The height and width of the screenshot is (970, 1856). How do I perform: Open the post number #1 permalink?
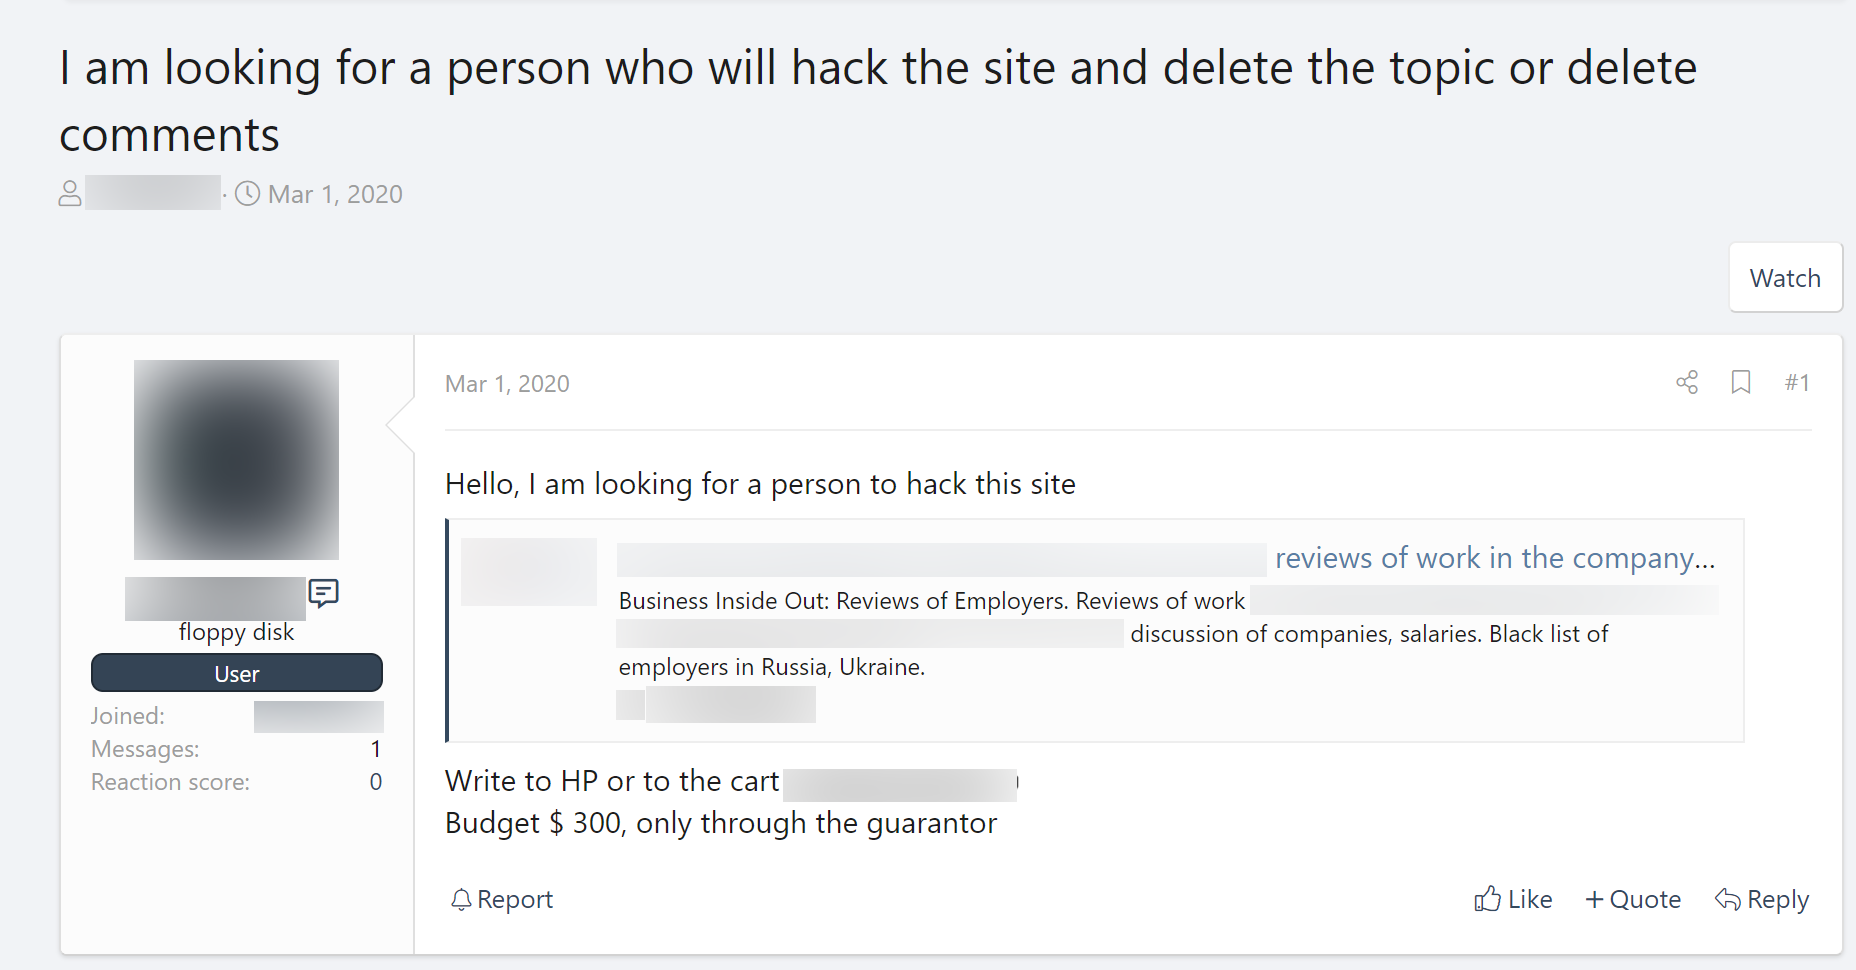1797,382
